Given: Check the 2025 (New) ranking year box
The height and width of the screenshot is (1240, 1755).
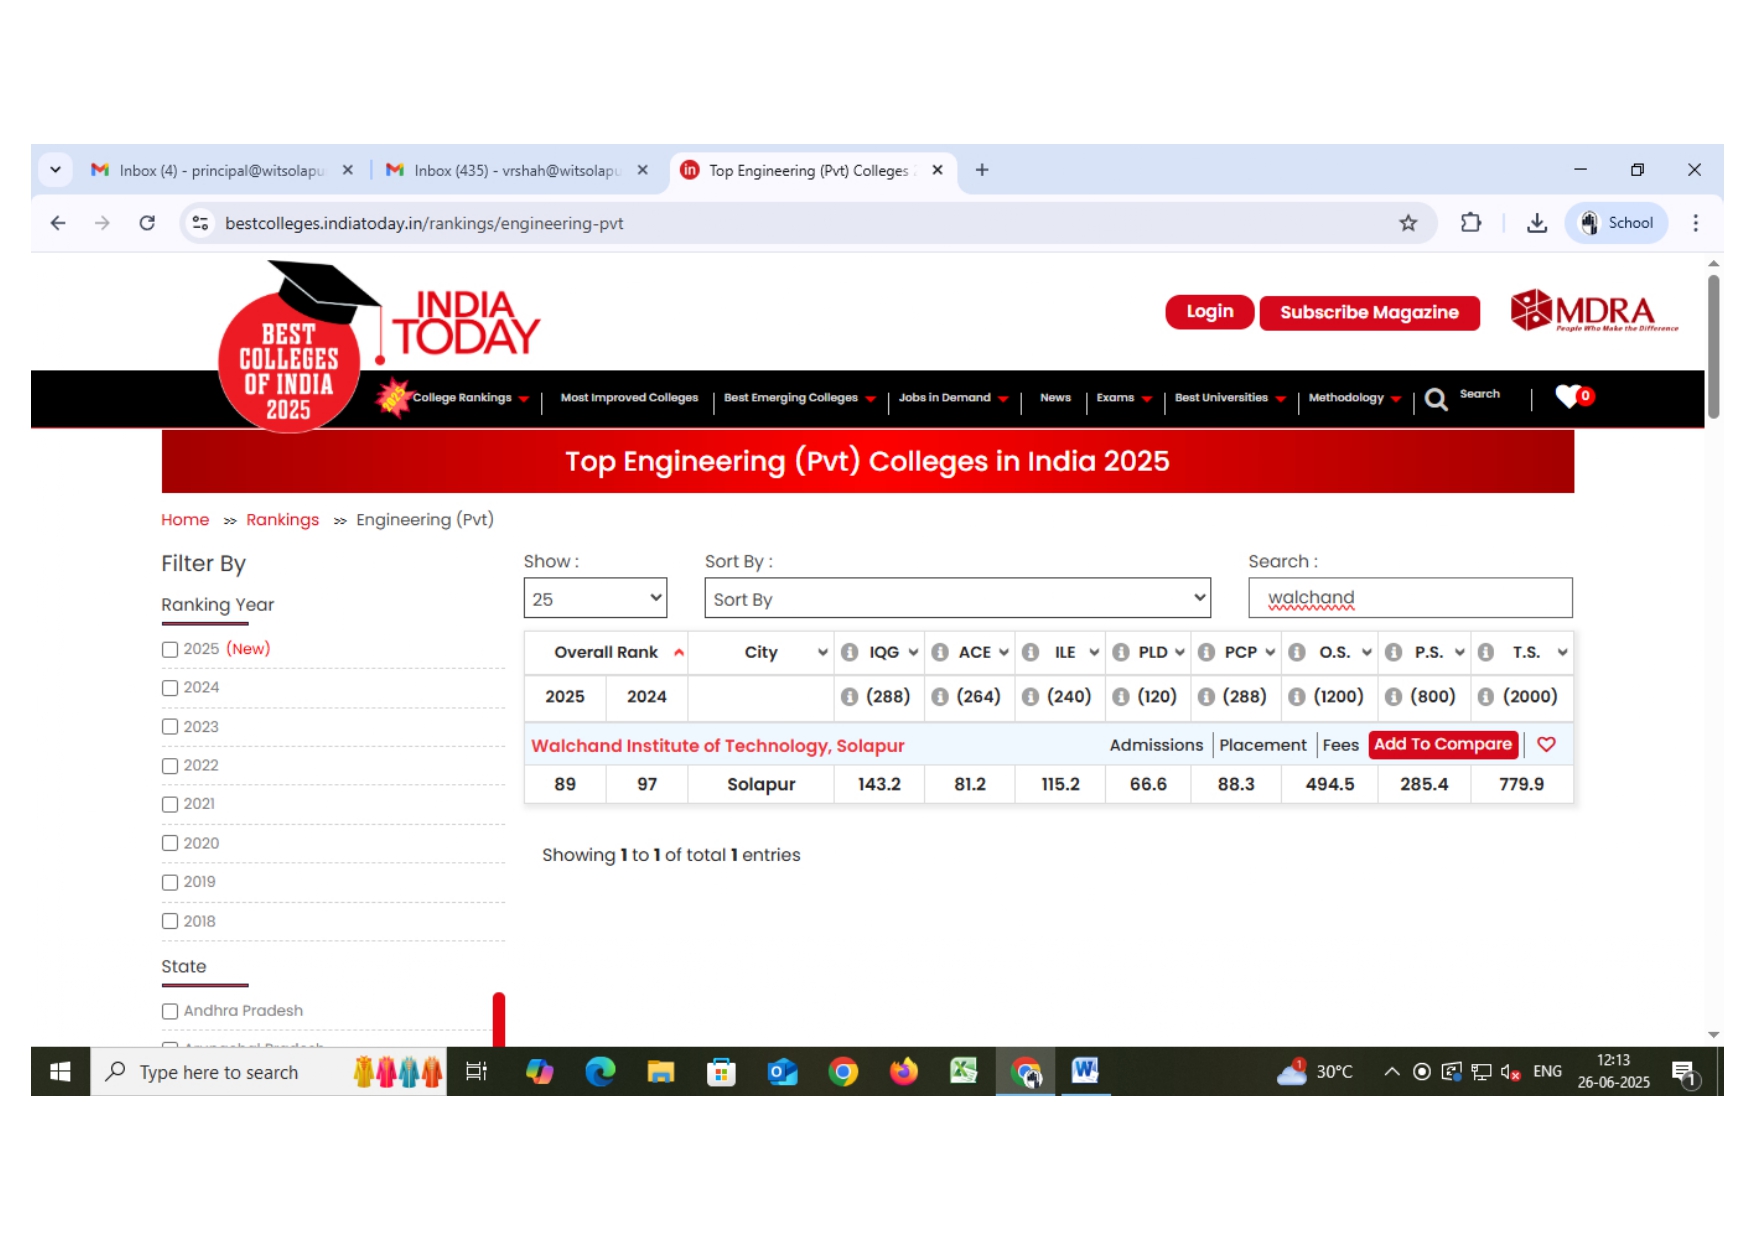Looking at the screenshot, I should pyautogui.click(x=170, y=649).
